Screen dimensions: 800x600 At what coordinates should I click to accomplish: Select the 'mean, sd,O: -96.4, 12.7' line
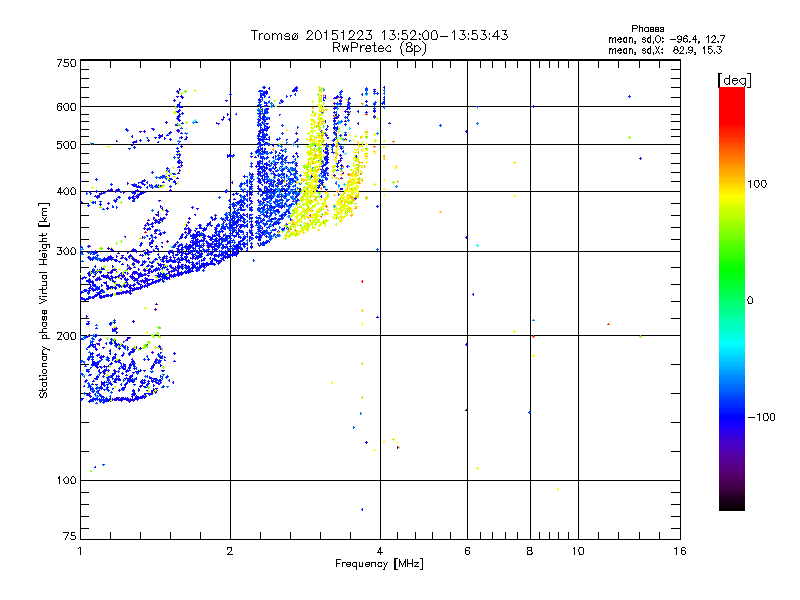tap(666, 39)
